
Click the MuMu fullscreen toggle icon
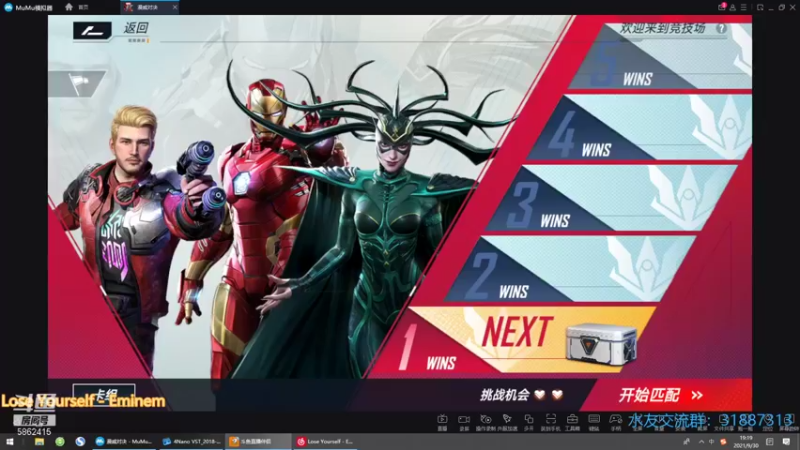click(760, 8)
